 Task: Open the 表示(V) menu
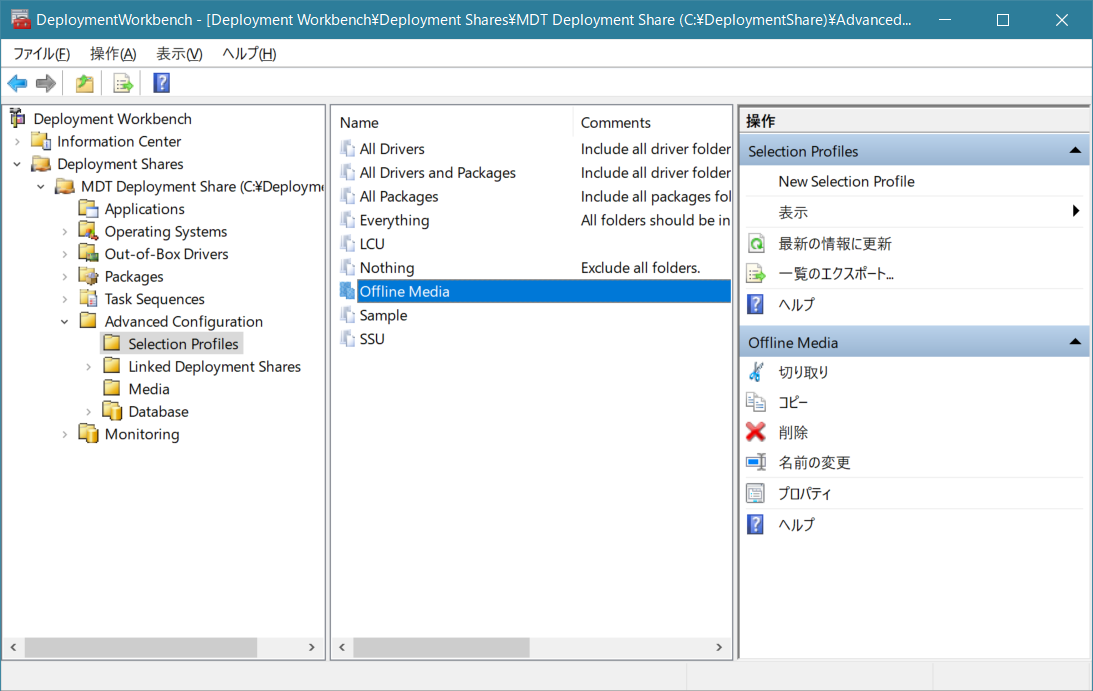click(x=179, y=54)
